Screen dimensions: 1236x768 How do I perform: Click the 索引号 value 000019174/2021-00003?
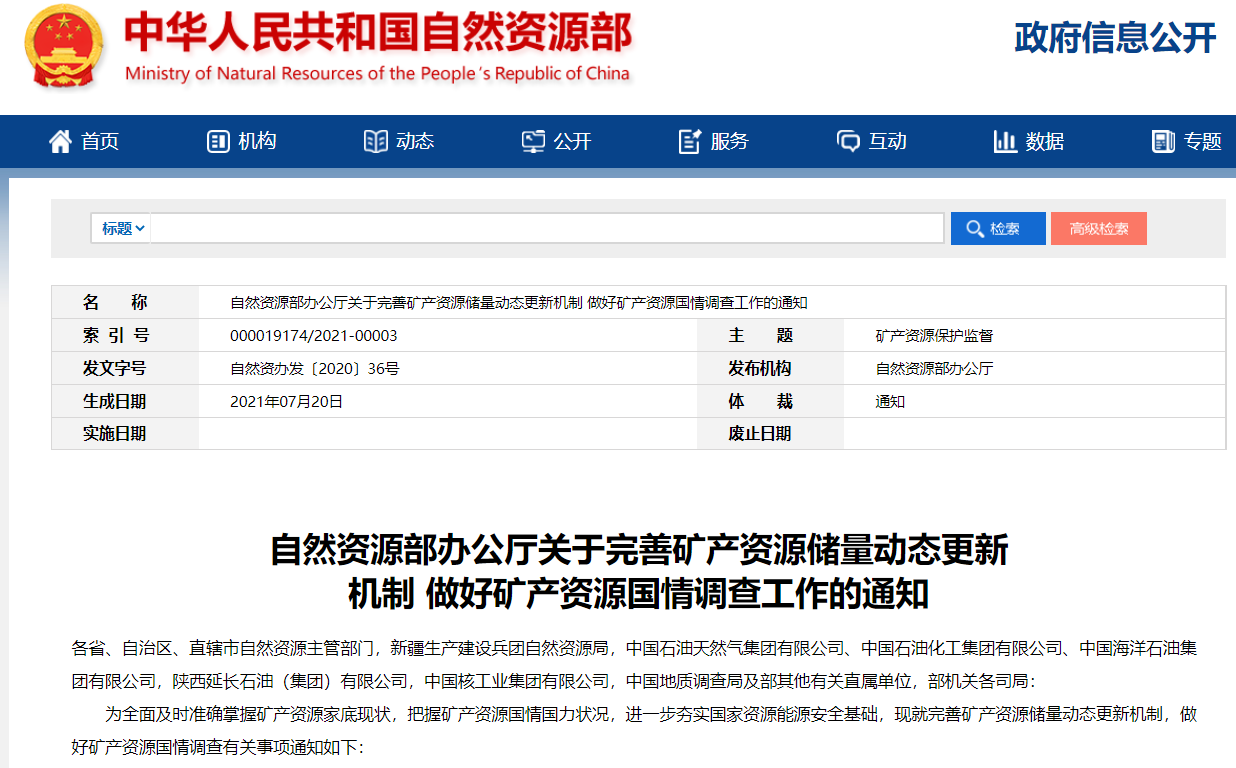click(313, 336)
